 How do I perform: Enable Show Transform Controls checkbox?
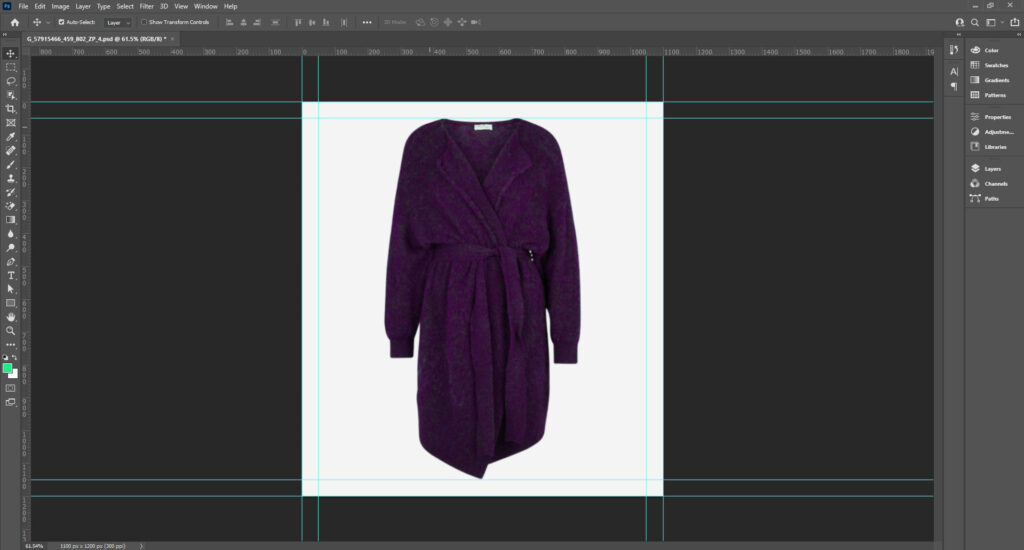[144, 22]
